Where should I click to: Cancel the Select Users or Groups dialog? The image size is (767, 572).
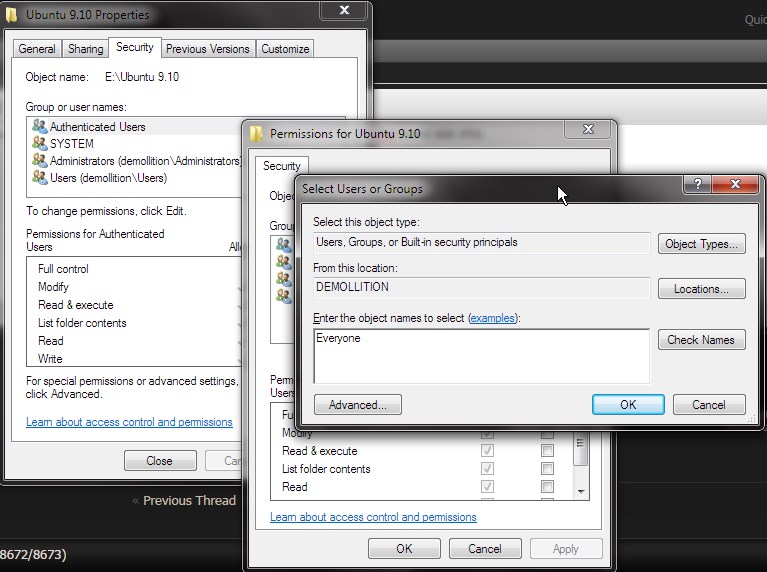point(709,405)
